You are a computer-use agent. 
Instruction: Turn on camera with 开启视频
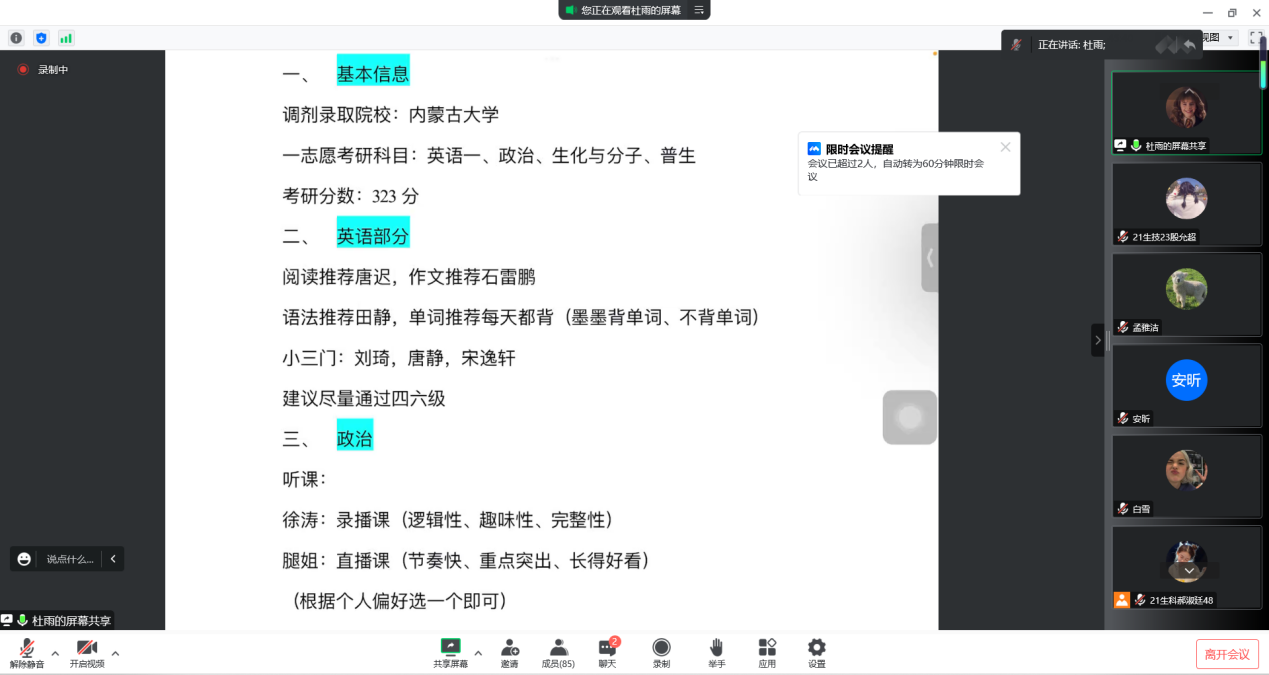coord(87,648)
